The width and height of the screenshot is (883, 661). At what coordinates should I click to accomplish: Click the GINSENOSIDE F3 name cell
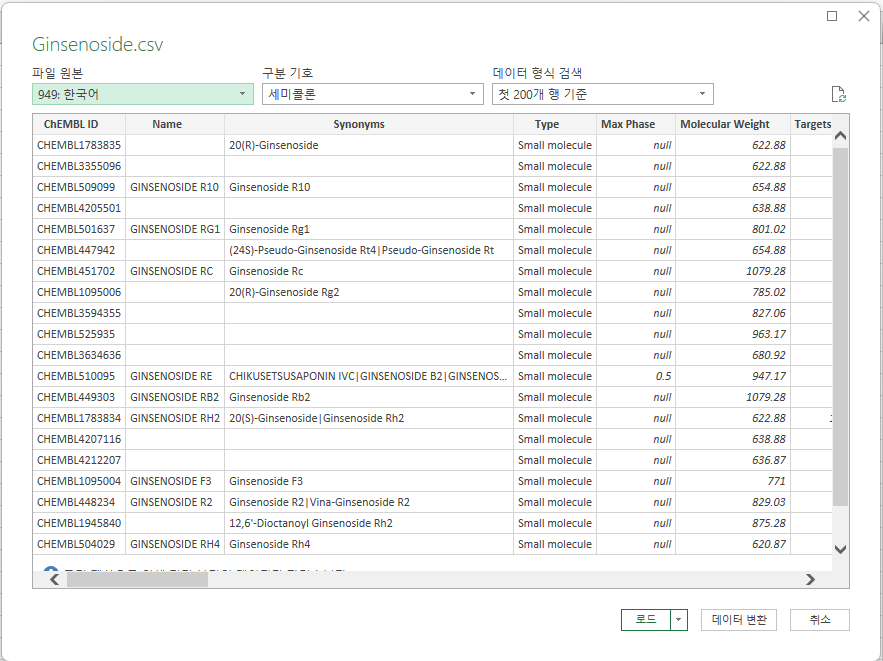(x=175, y=481)
